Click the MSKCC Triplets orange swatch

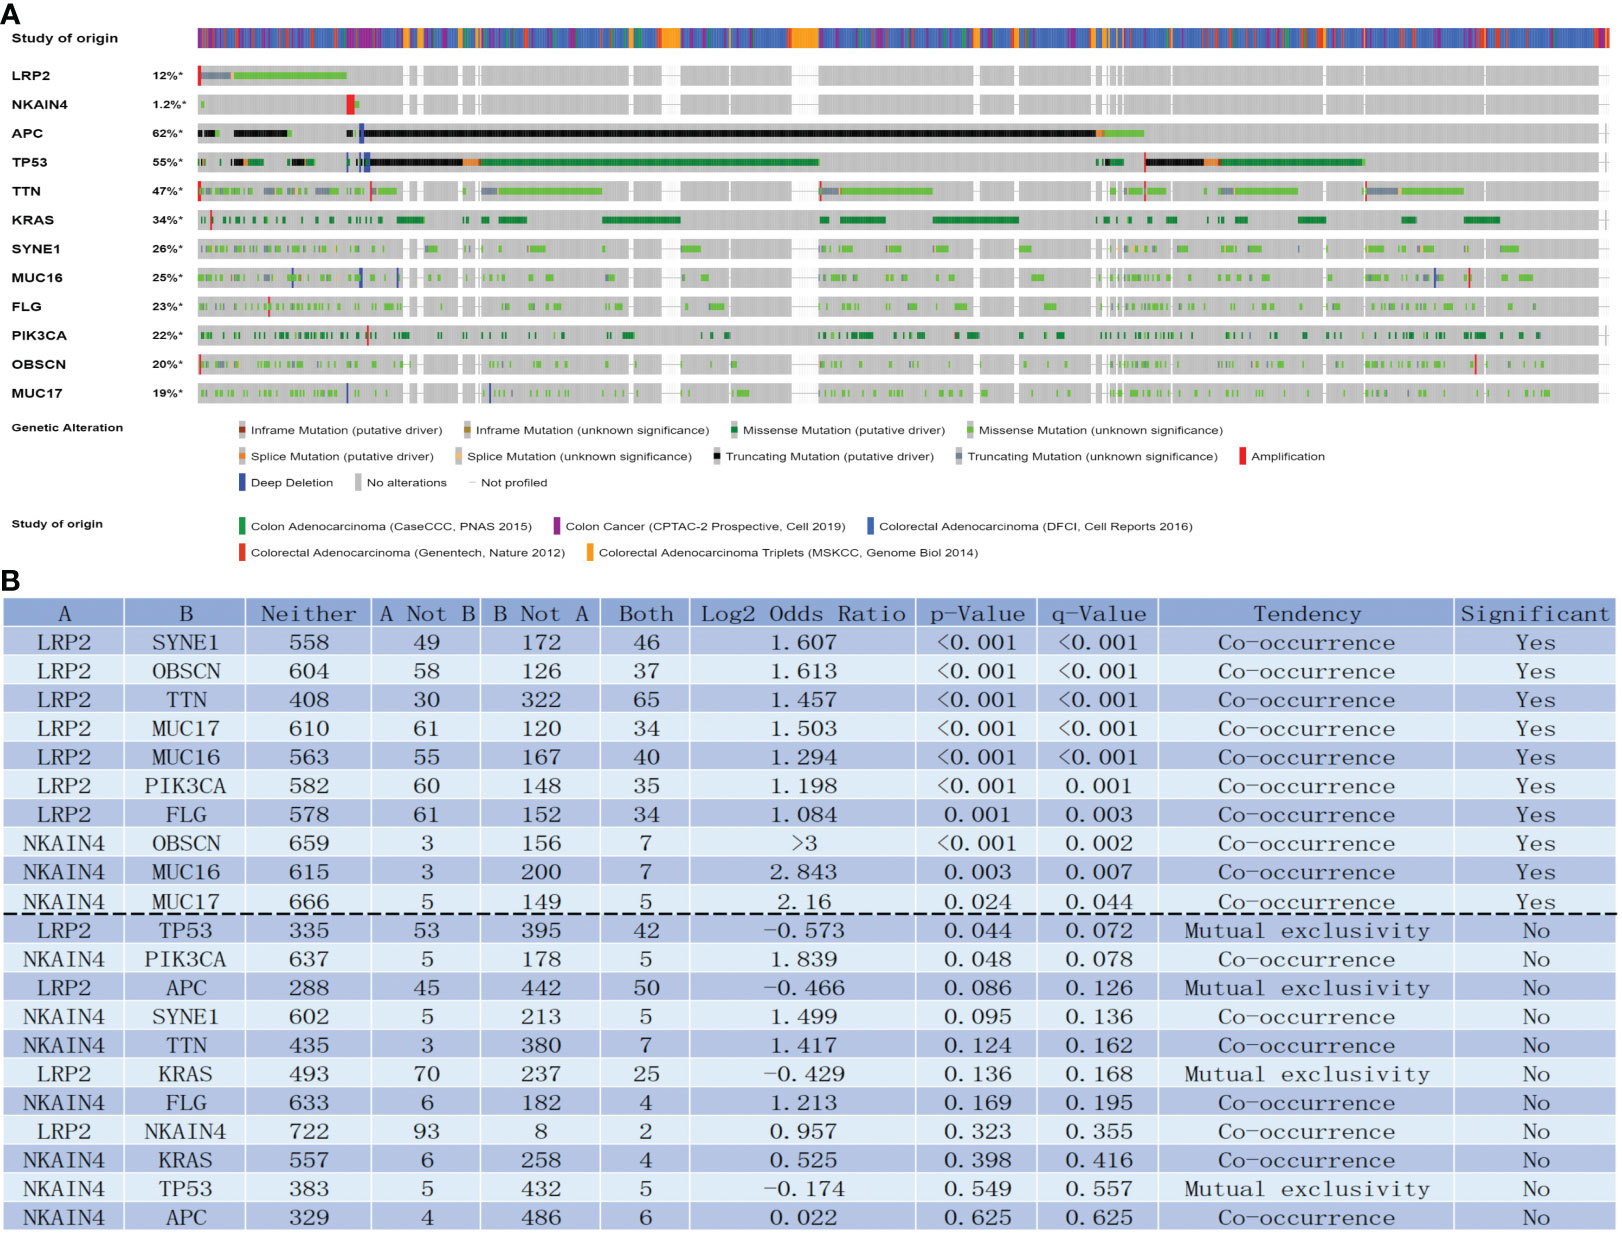coord(590,552)
